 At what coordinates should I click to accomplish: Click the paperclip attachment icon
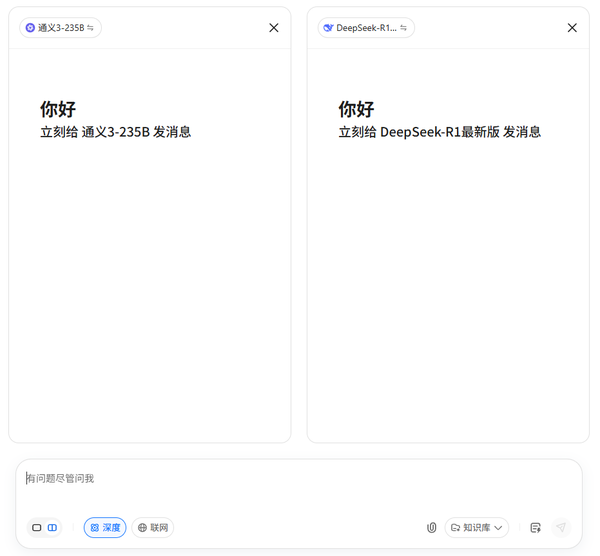(432, 527)
